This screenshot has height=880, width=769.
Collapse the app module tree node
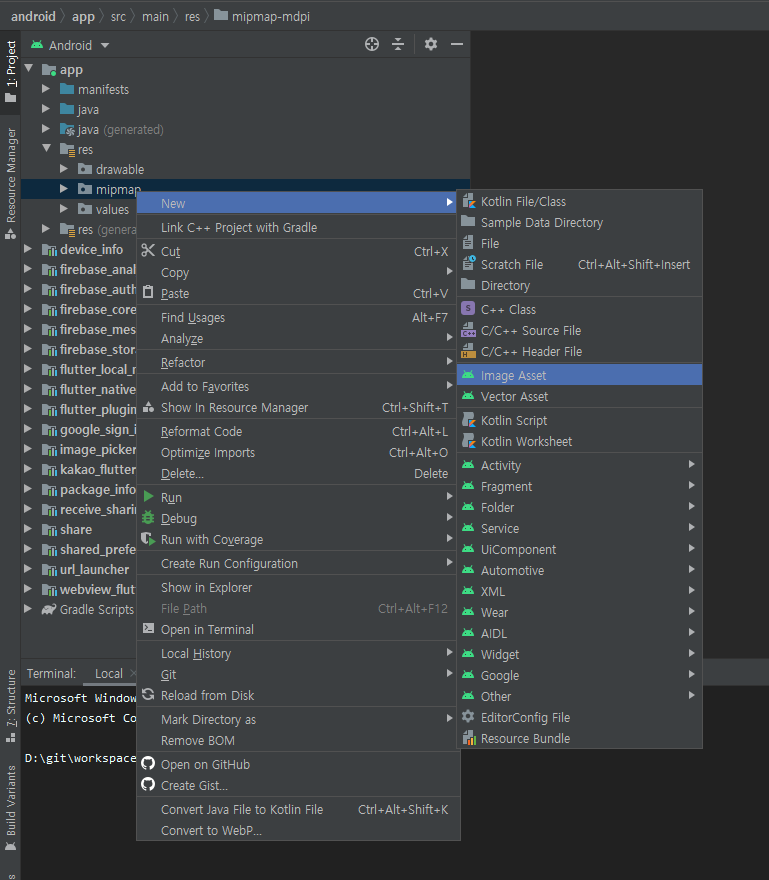[x=29, y=69]
